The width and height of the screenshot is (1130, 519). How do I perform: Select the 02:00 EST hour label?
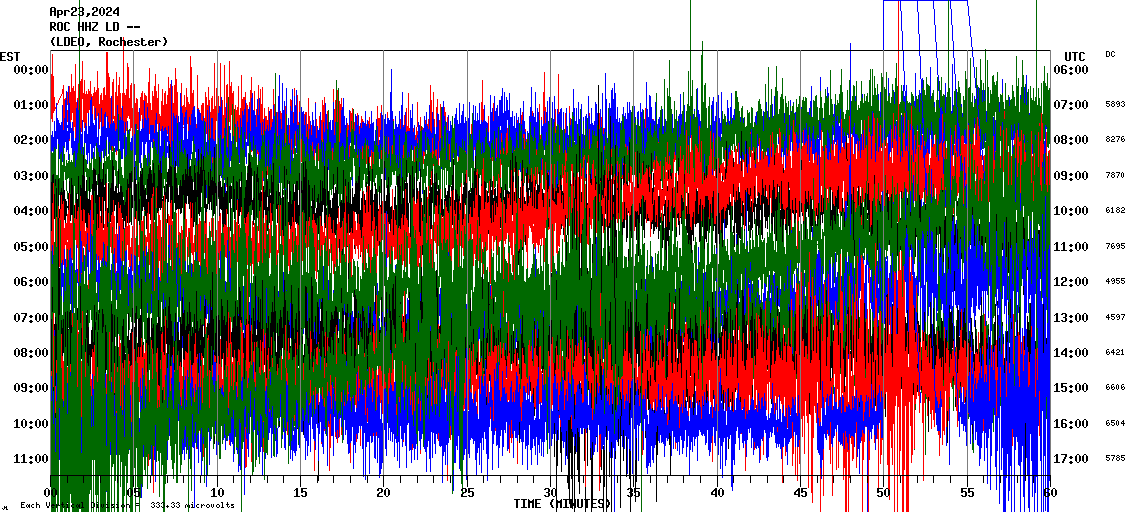point(31,140)
